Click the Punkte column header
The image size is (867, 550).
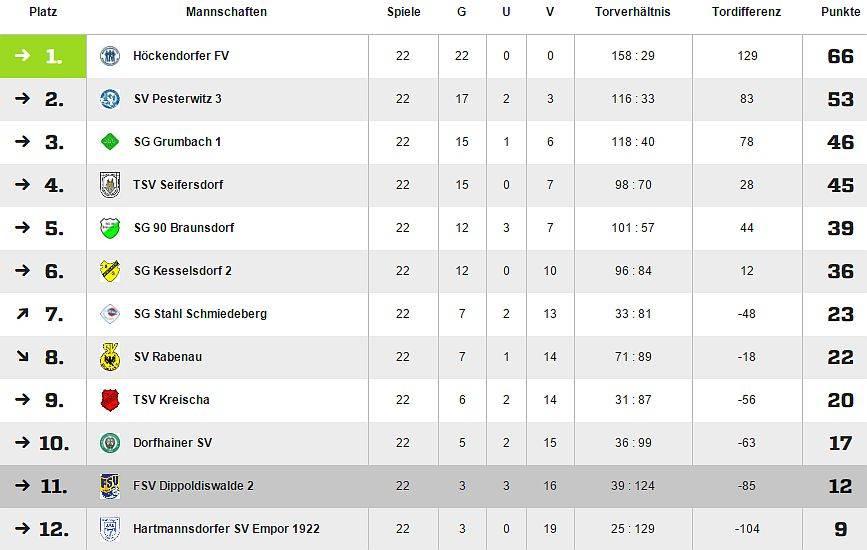840,12
